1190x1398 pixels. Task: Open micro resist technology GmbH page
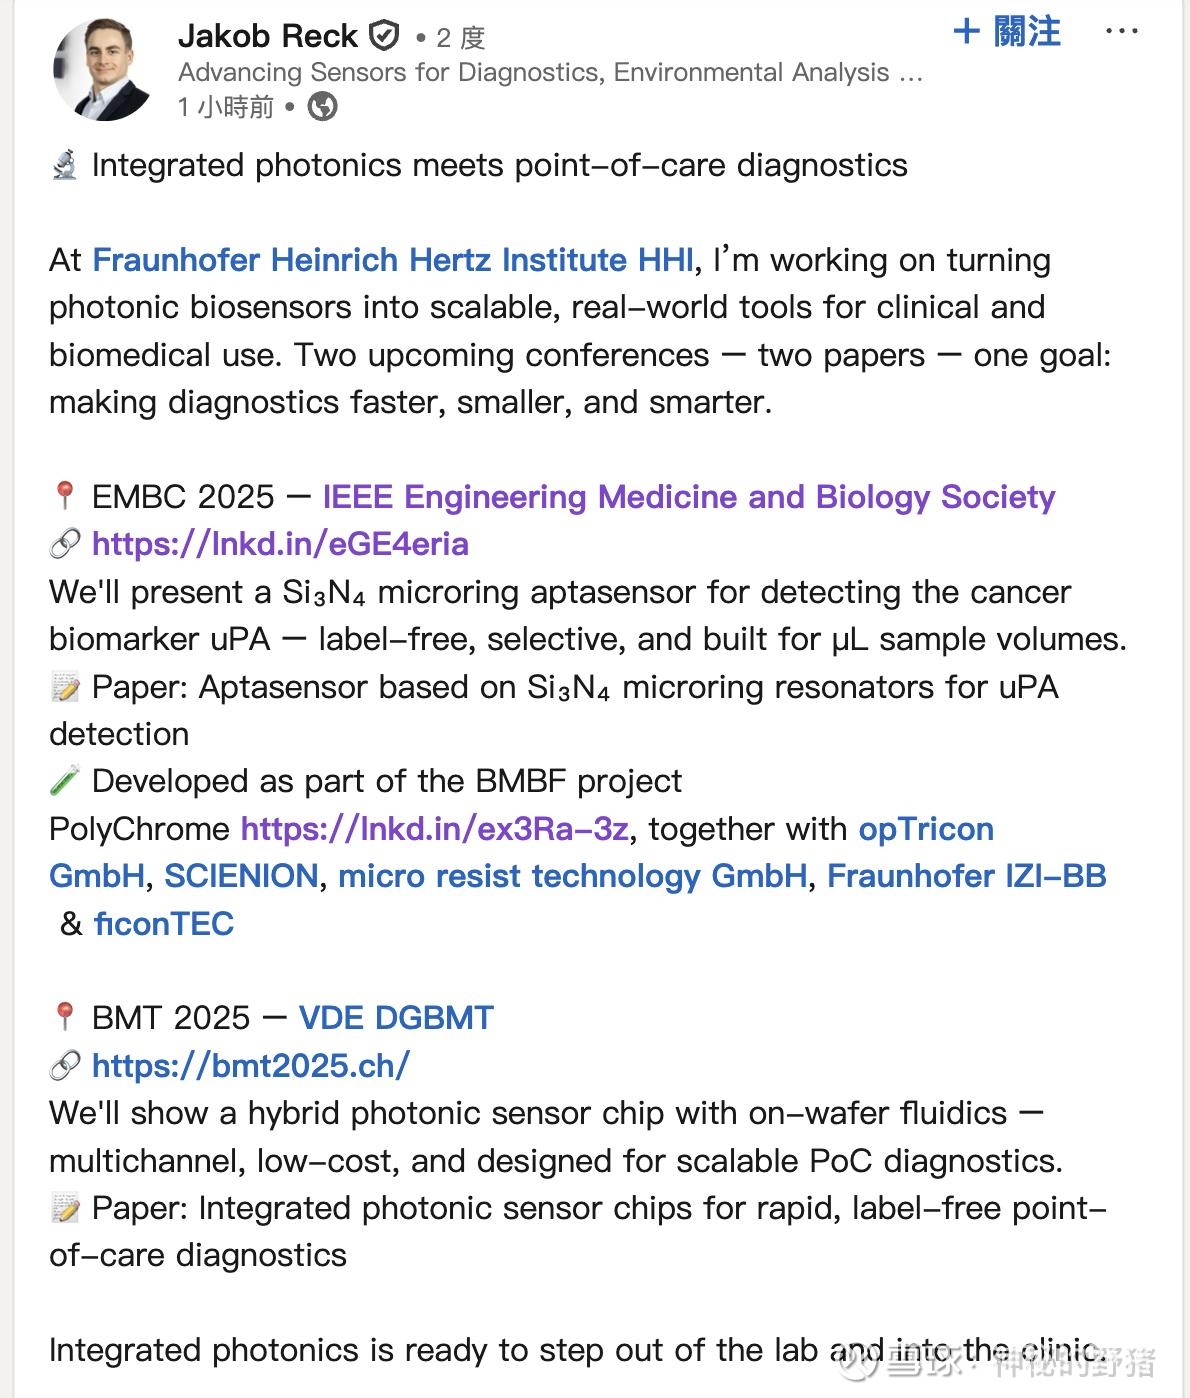(573, 876)
